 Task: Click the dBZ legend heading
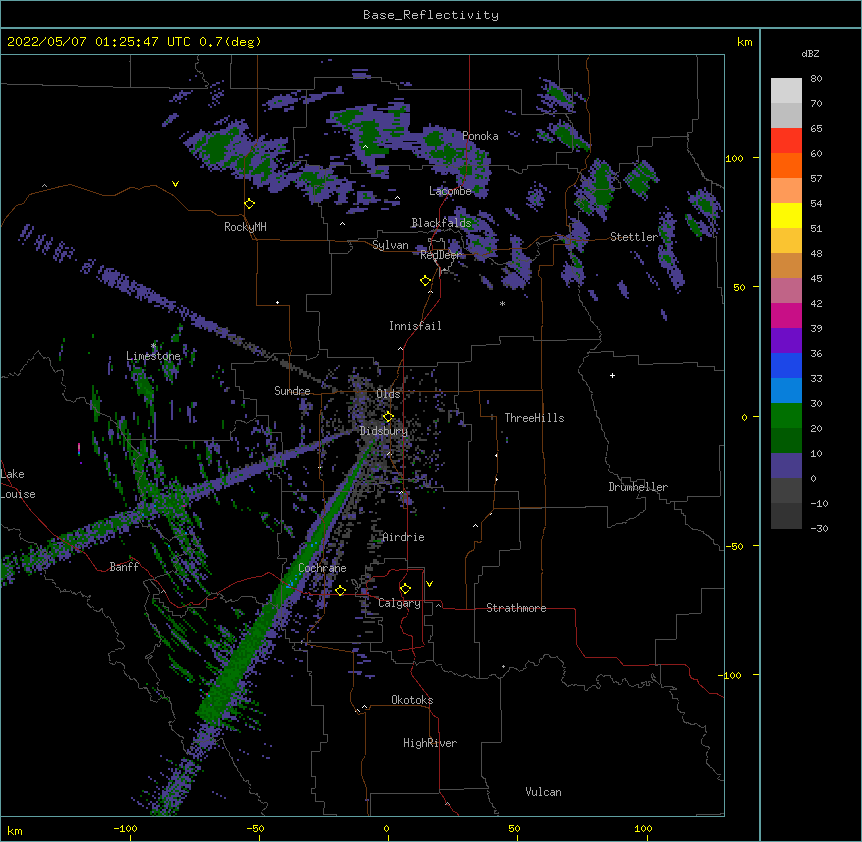[x=810, y=53]
